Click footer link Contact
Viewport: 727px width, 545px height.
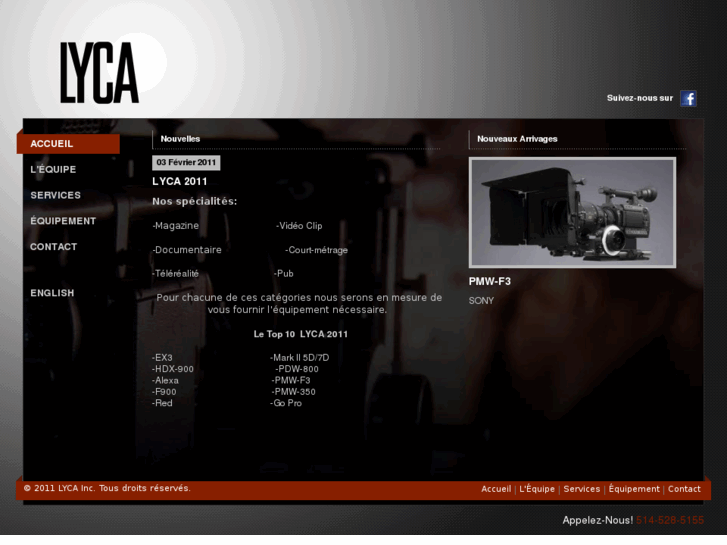tap(684, 489)
